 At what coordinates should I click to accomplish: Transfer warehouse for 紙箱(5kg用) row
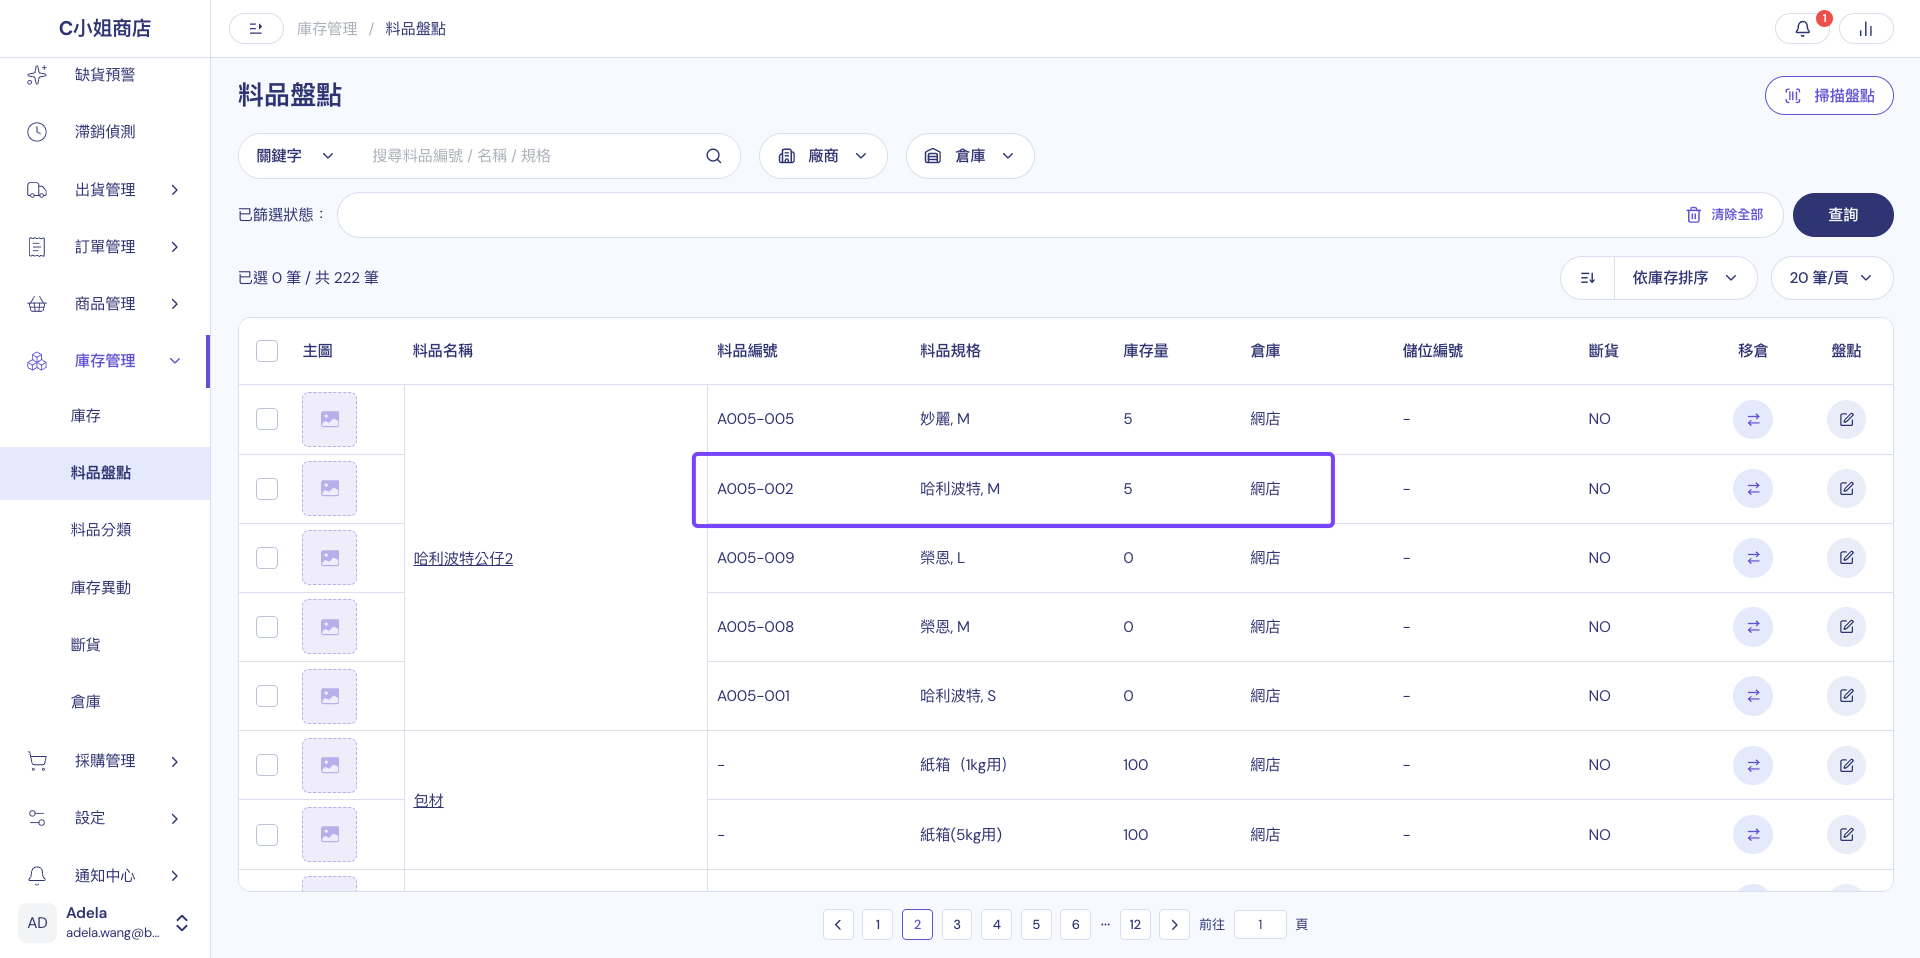(x=1753, y=834)
